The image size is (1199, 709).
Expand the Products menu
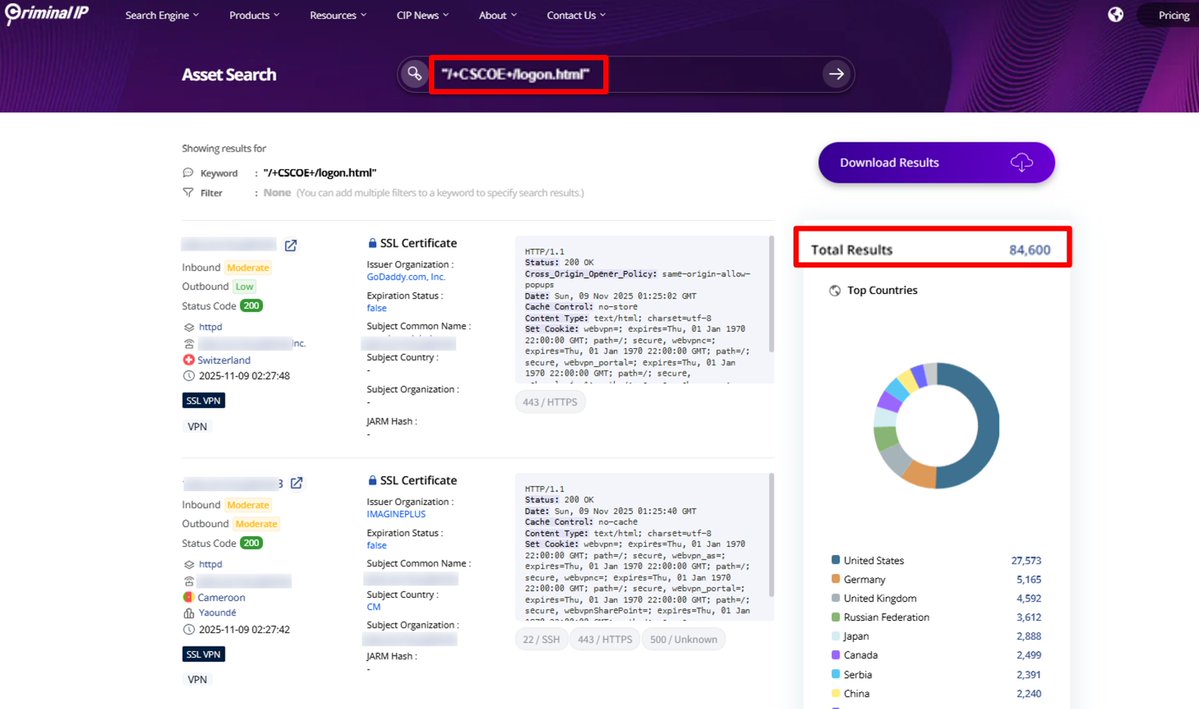coord(255,15)
